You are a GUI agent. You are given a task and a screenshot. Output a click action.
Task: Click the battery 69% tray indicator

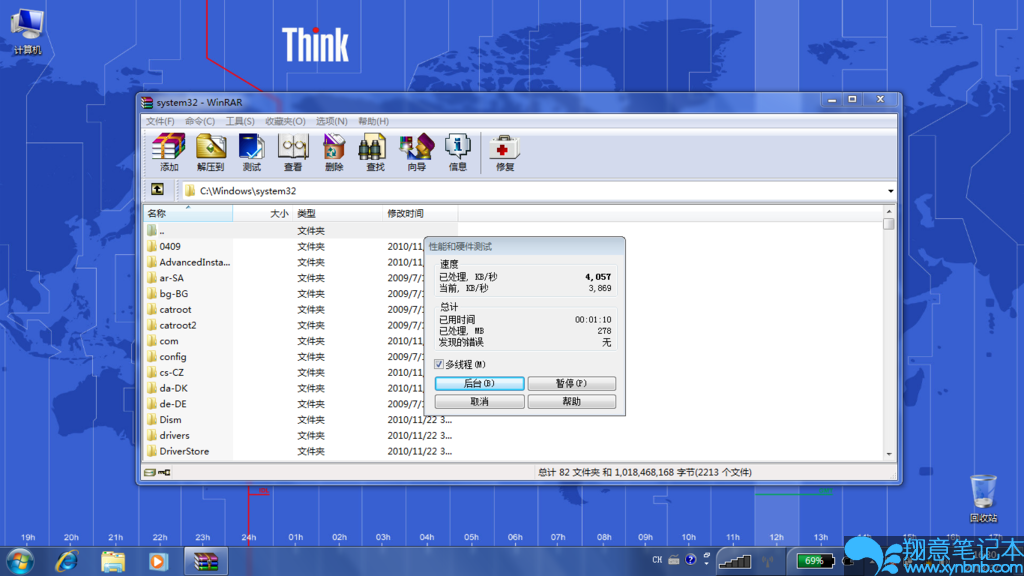coord(814,560)
